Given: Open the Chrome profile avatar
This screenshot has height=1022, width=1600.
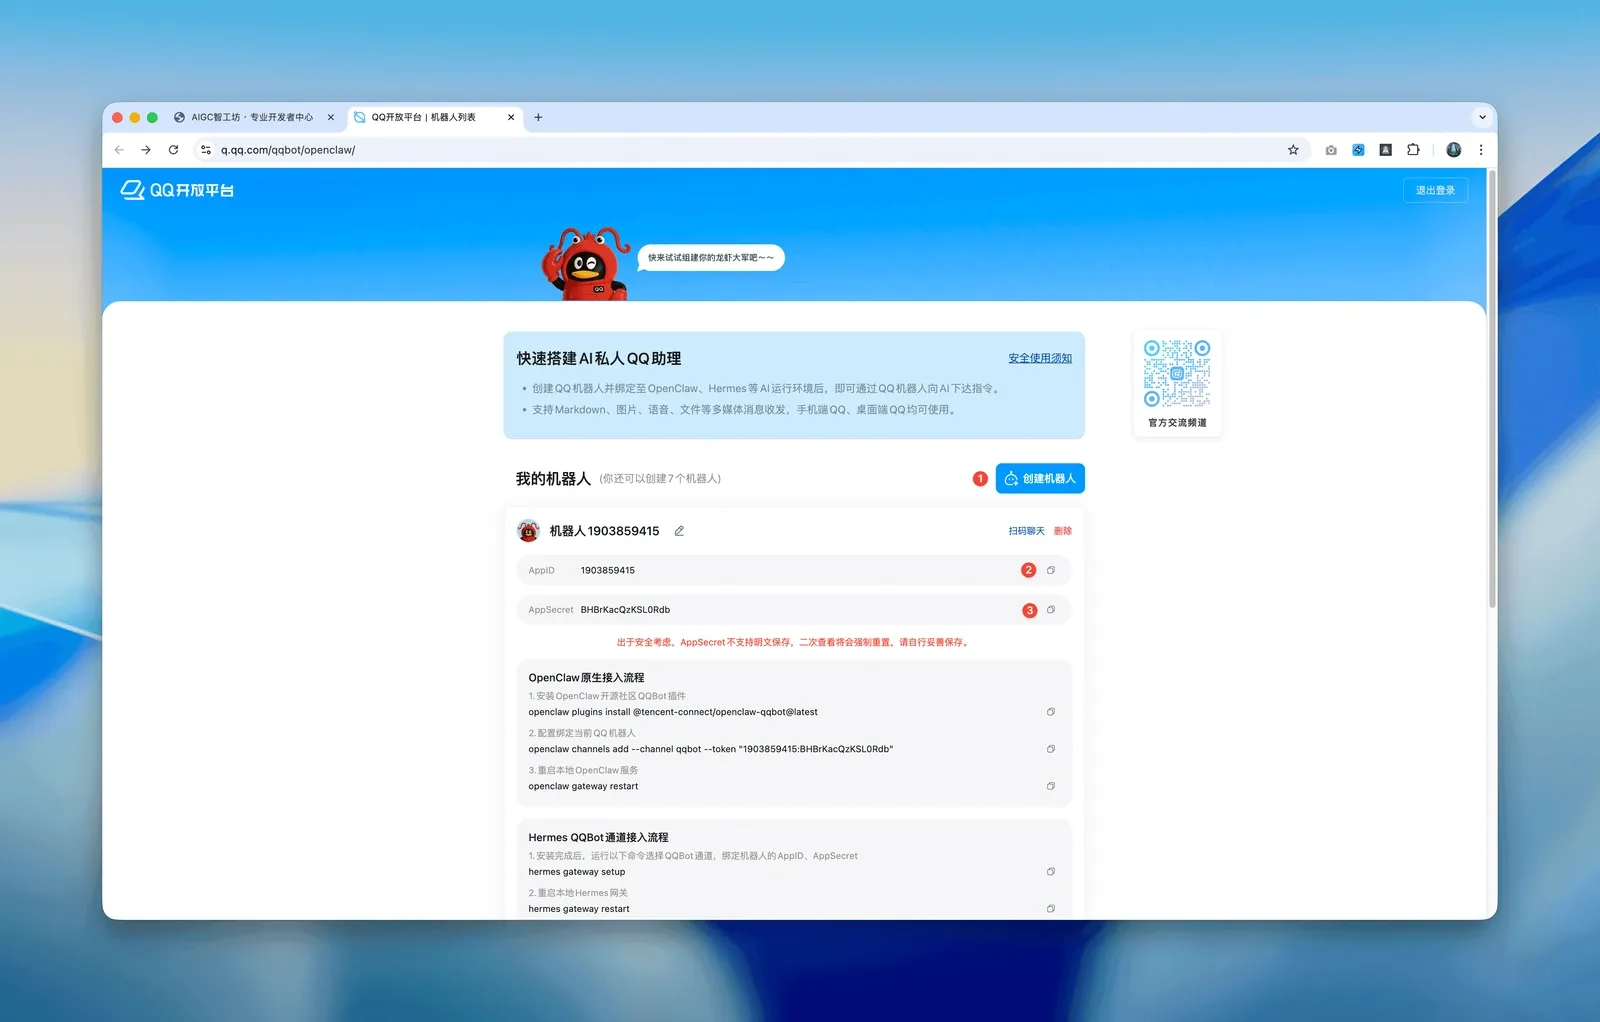Looking at the screenshot, I should (x=1454, y=150).
